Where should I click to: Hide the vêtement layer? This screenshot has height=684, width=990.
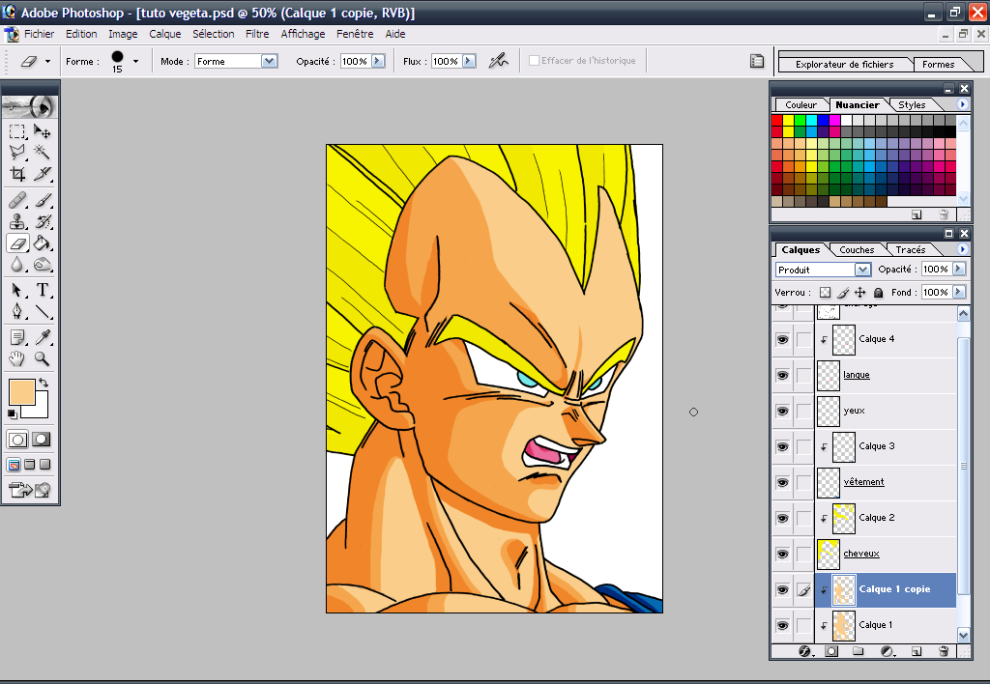click(782, 483)
